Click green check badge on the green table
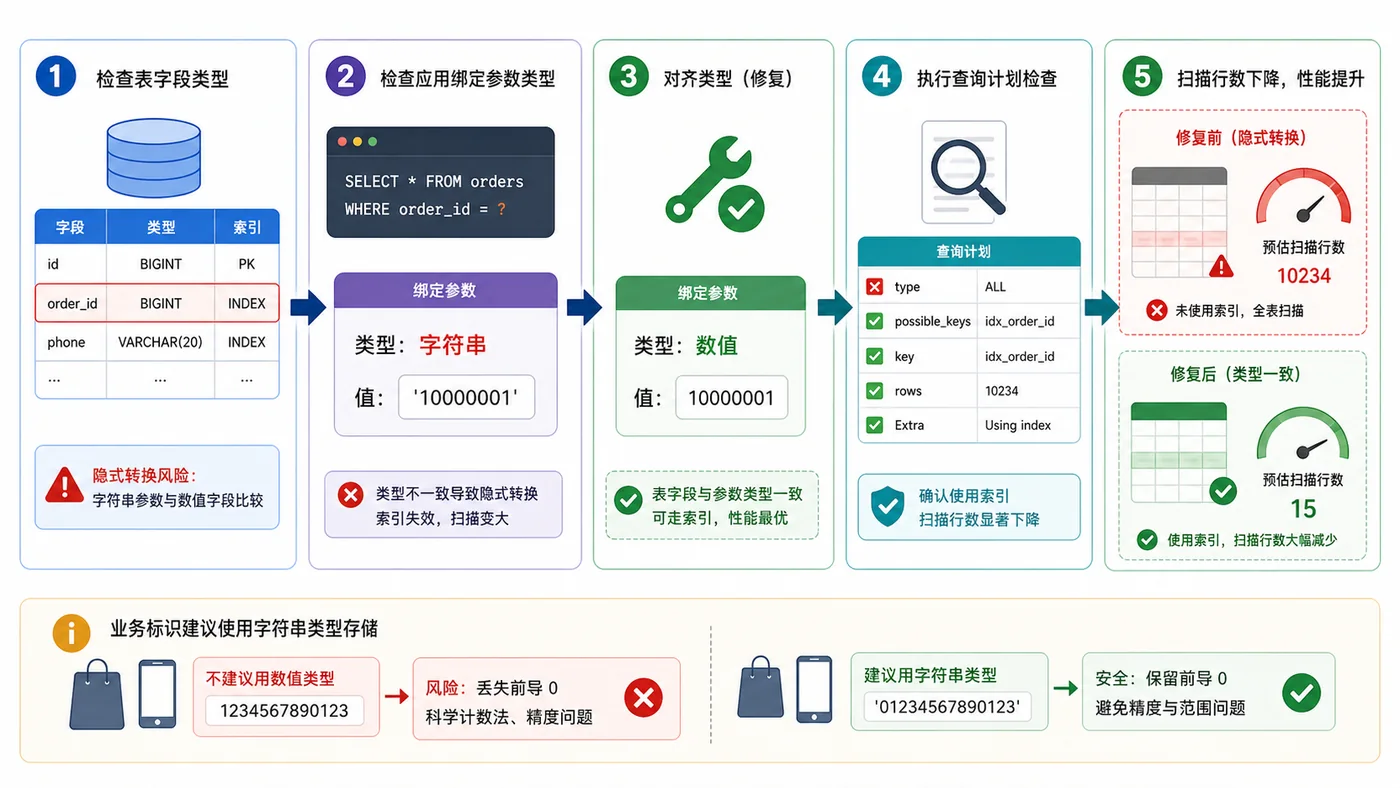This screenshot has width=1400, height=788. tap(1222, 491)
